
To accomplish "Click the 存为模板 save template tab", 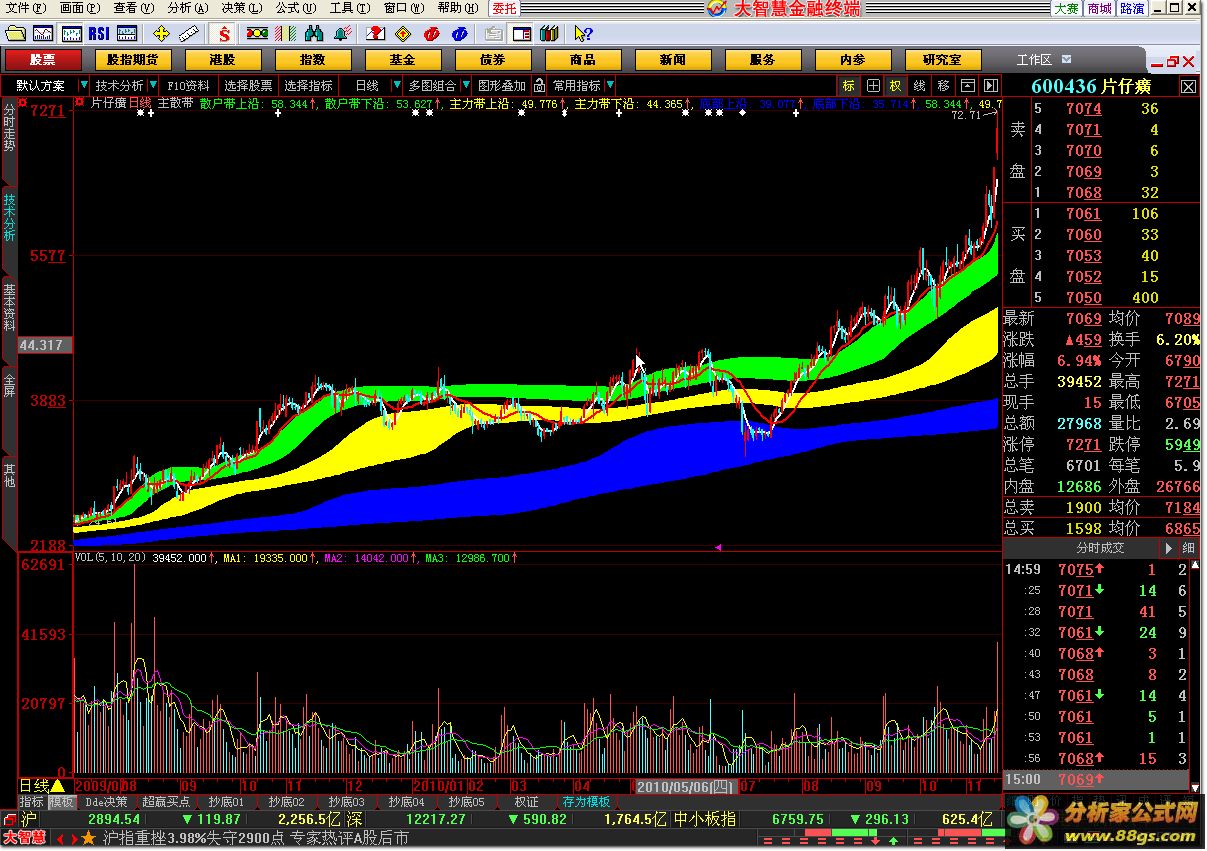I will coord(586,802).
